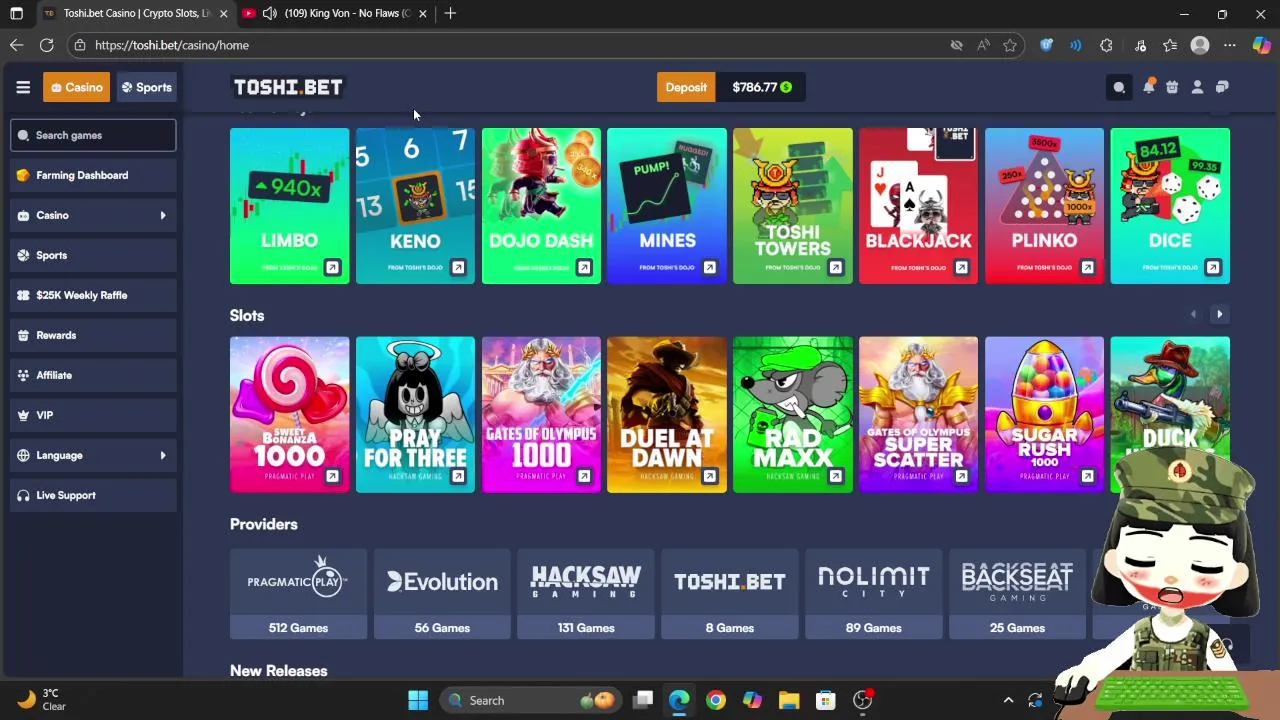Open the gift rewards icon in the header
Screen dimensions: 1280x720
(x=1172, y=87)
